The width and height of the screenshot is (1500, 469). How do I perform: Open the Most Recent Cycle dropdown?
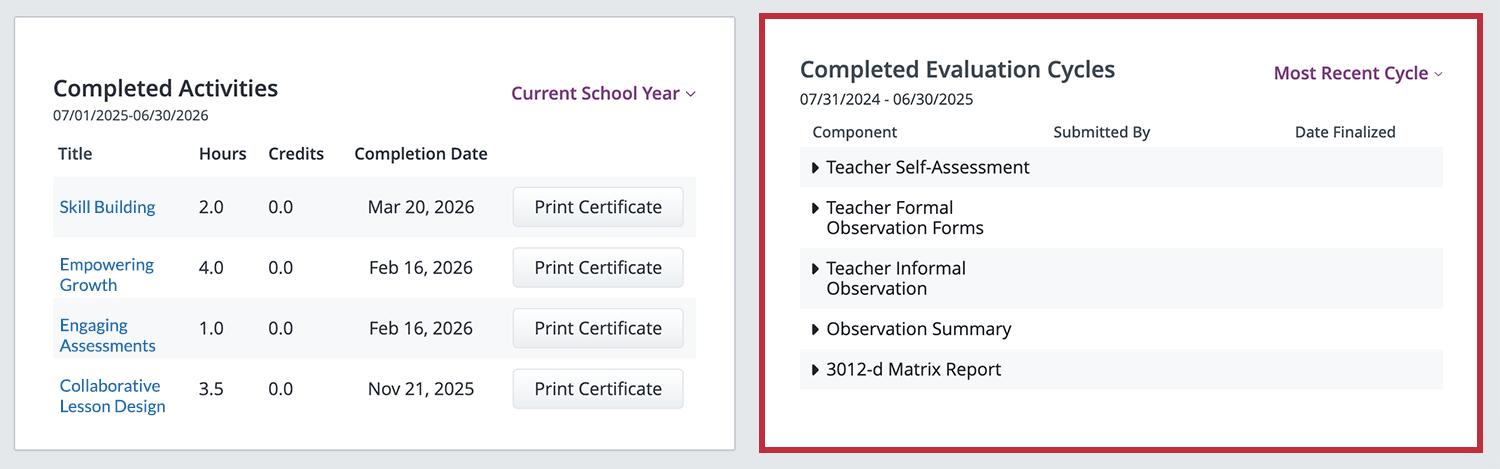[x=1357, y=73]
